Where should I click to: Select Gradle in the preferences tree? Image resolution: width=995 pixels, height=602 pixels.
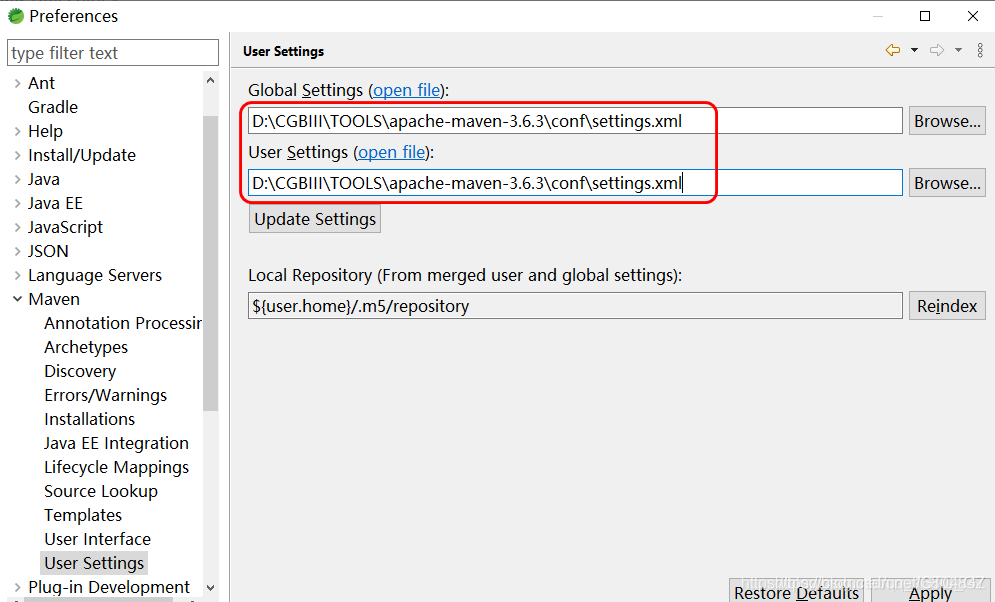(x=53, y=107)
